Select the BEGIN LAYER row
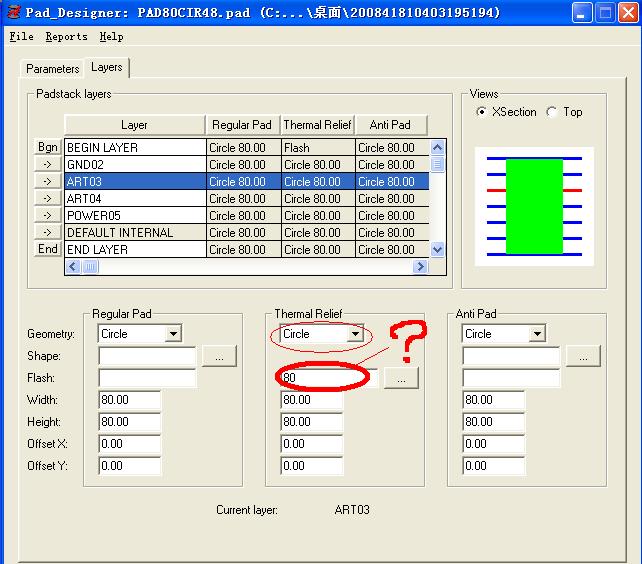 247,147
